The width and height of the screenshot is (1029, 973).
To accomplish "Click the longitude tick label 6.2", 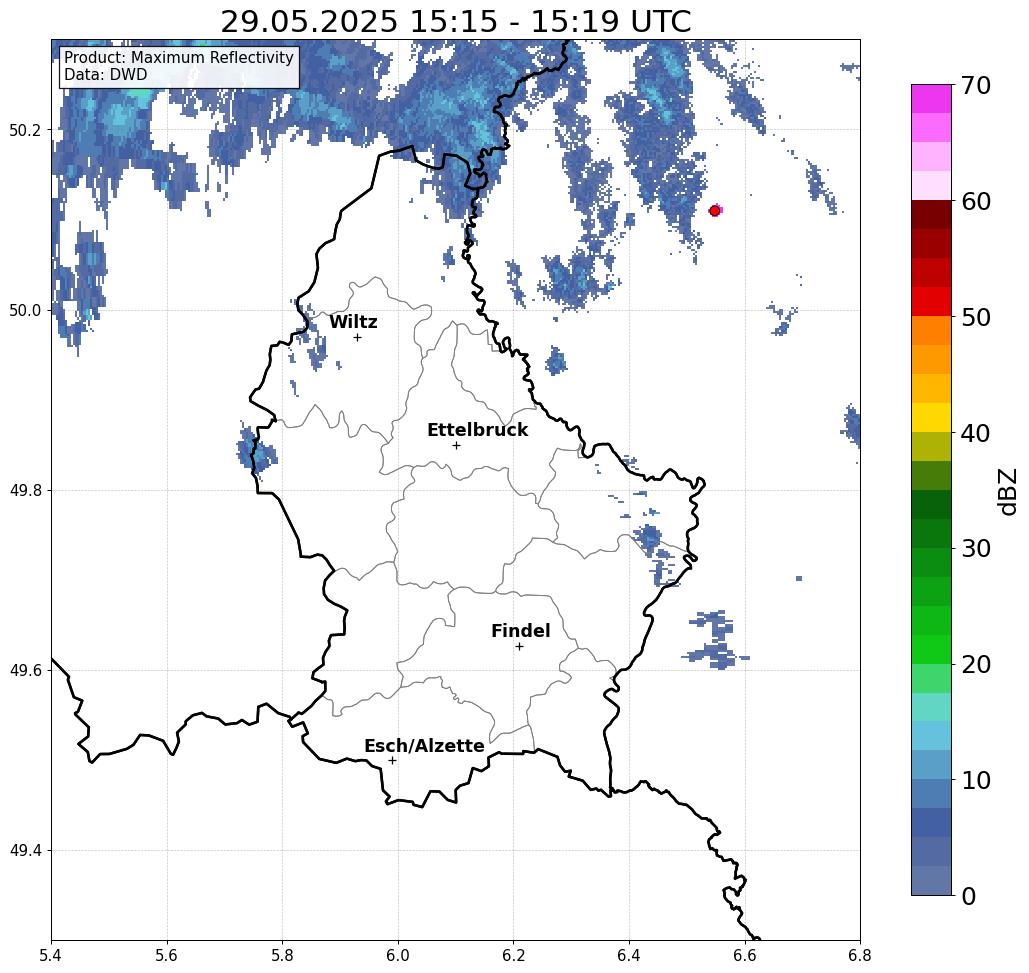I will tap(513, 955).
